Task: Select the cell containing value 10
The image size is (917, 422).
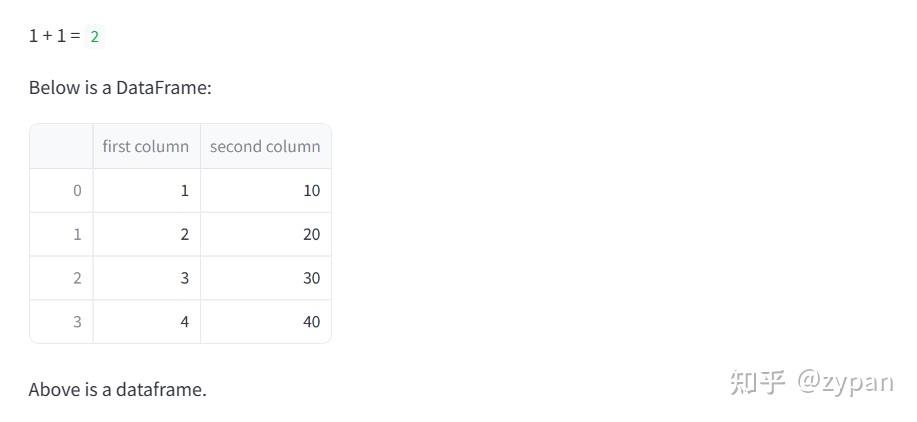Action: [266, 191]
